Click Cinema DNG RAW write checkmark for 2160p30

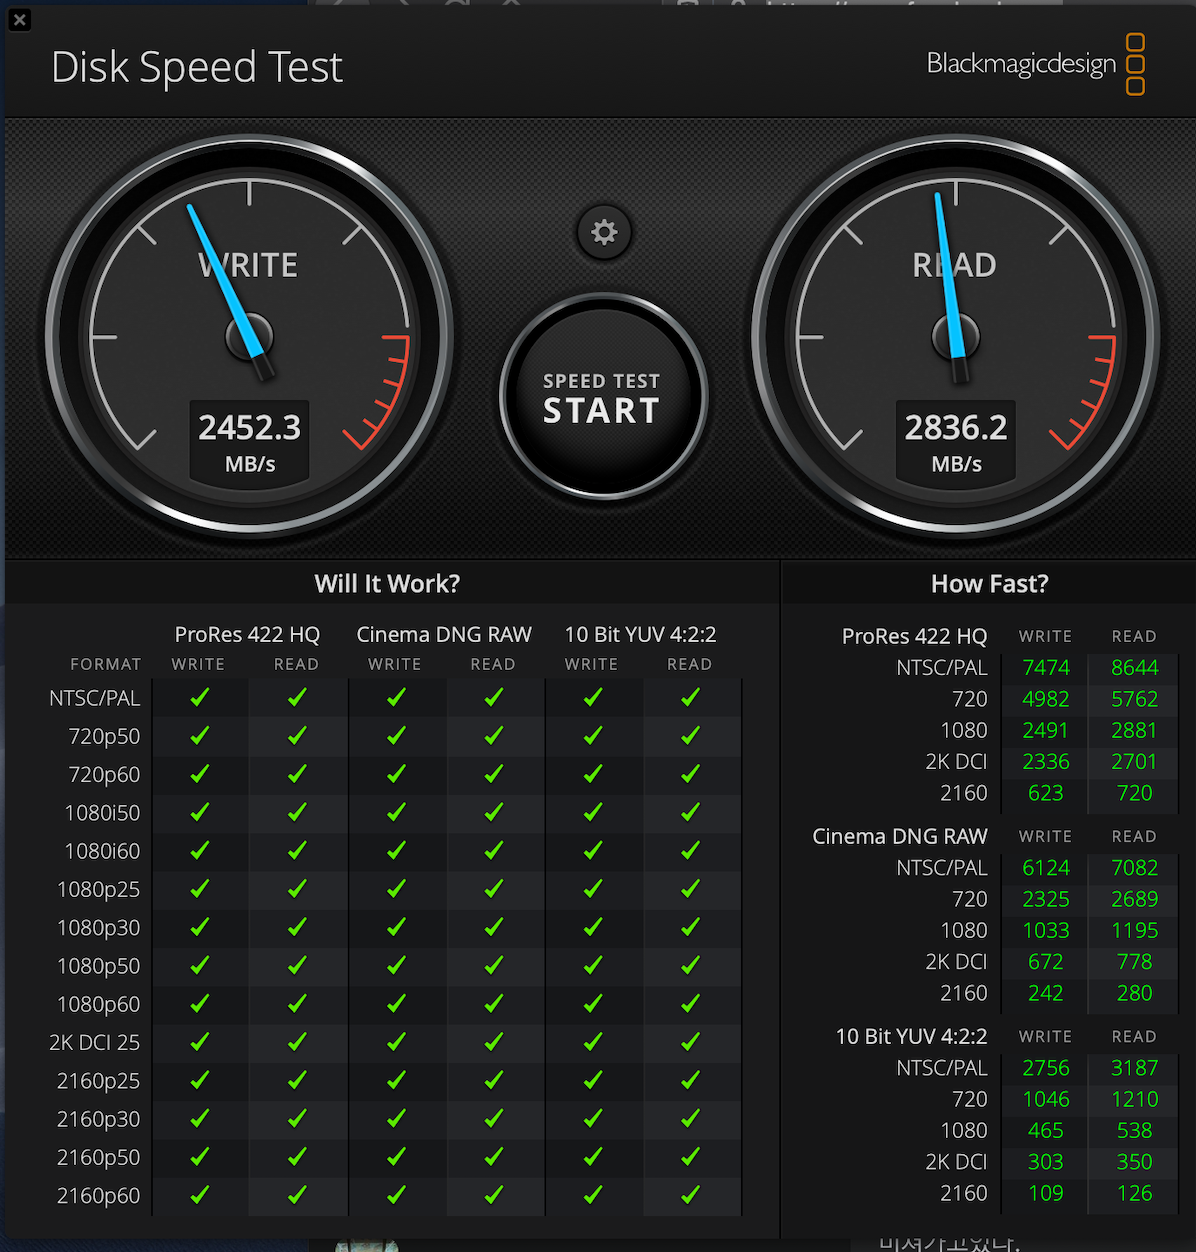coord(396,1119)
